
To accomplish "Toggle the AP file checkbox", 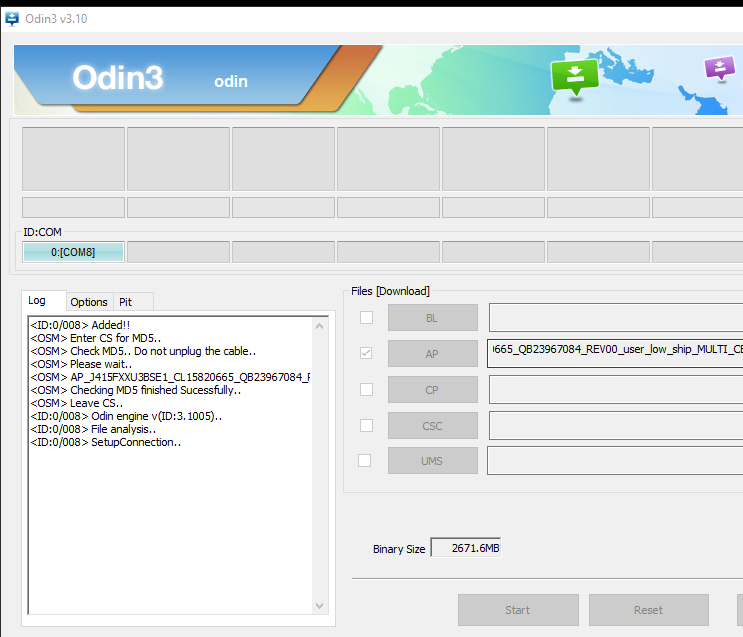I will [x=366, y=353].
